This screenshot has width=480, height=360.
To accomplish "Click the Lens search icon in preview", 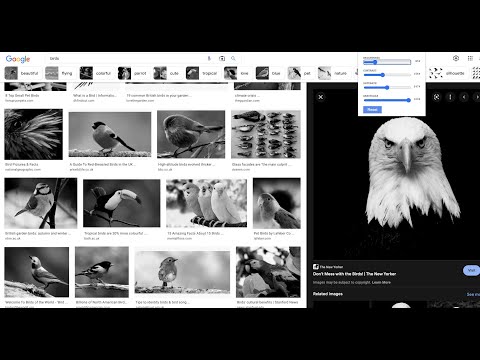I will [x=436, y=97].
